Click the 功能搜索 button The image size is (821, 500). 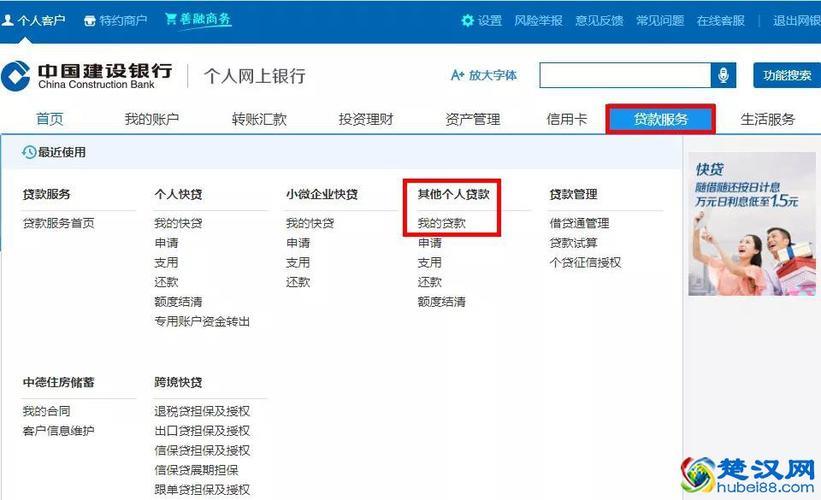pos(787,75)
